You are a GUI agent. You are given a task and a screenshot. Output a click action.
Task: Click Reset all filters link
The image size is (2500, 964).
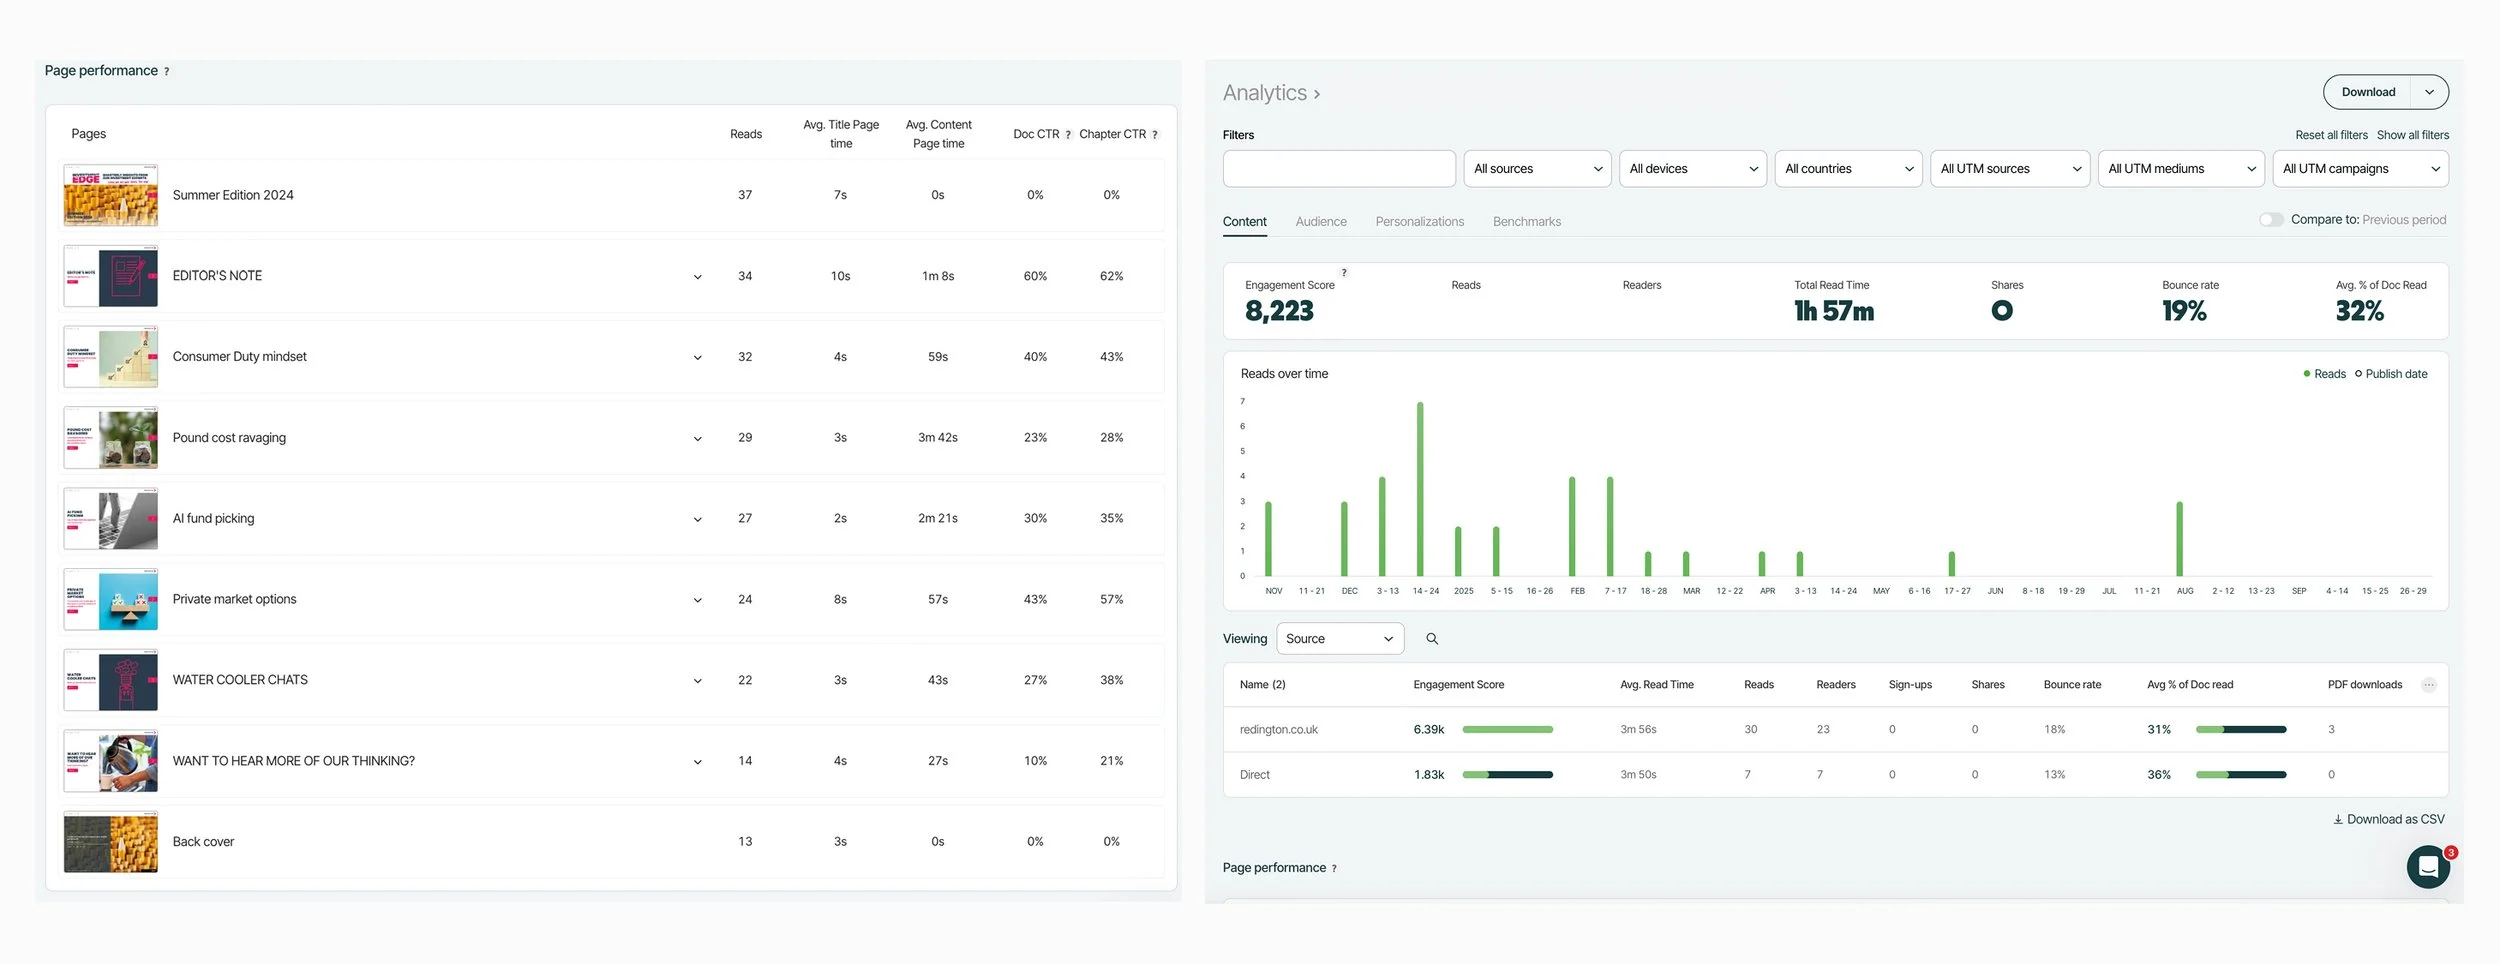(2331, 135)
